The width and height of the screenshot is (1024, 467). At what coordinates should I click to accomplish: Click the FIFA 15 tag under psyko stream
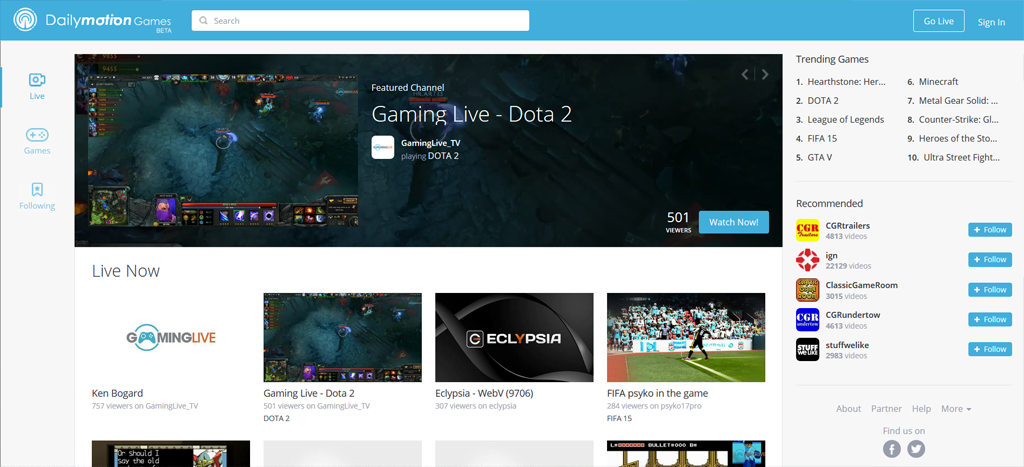coord(619,418)
